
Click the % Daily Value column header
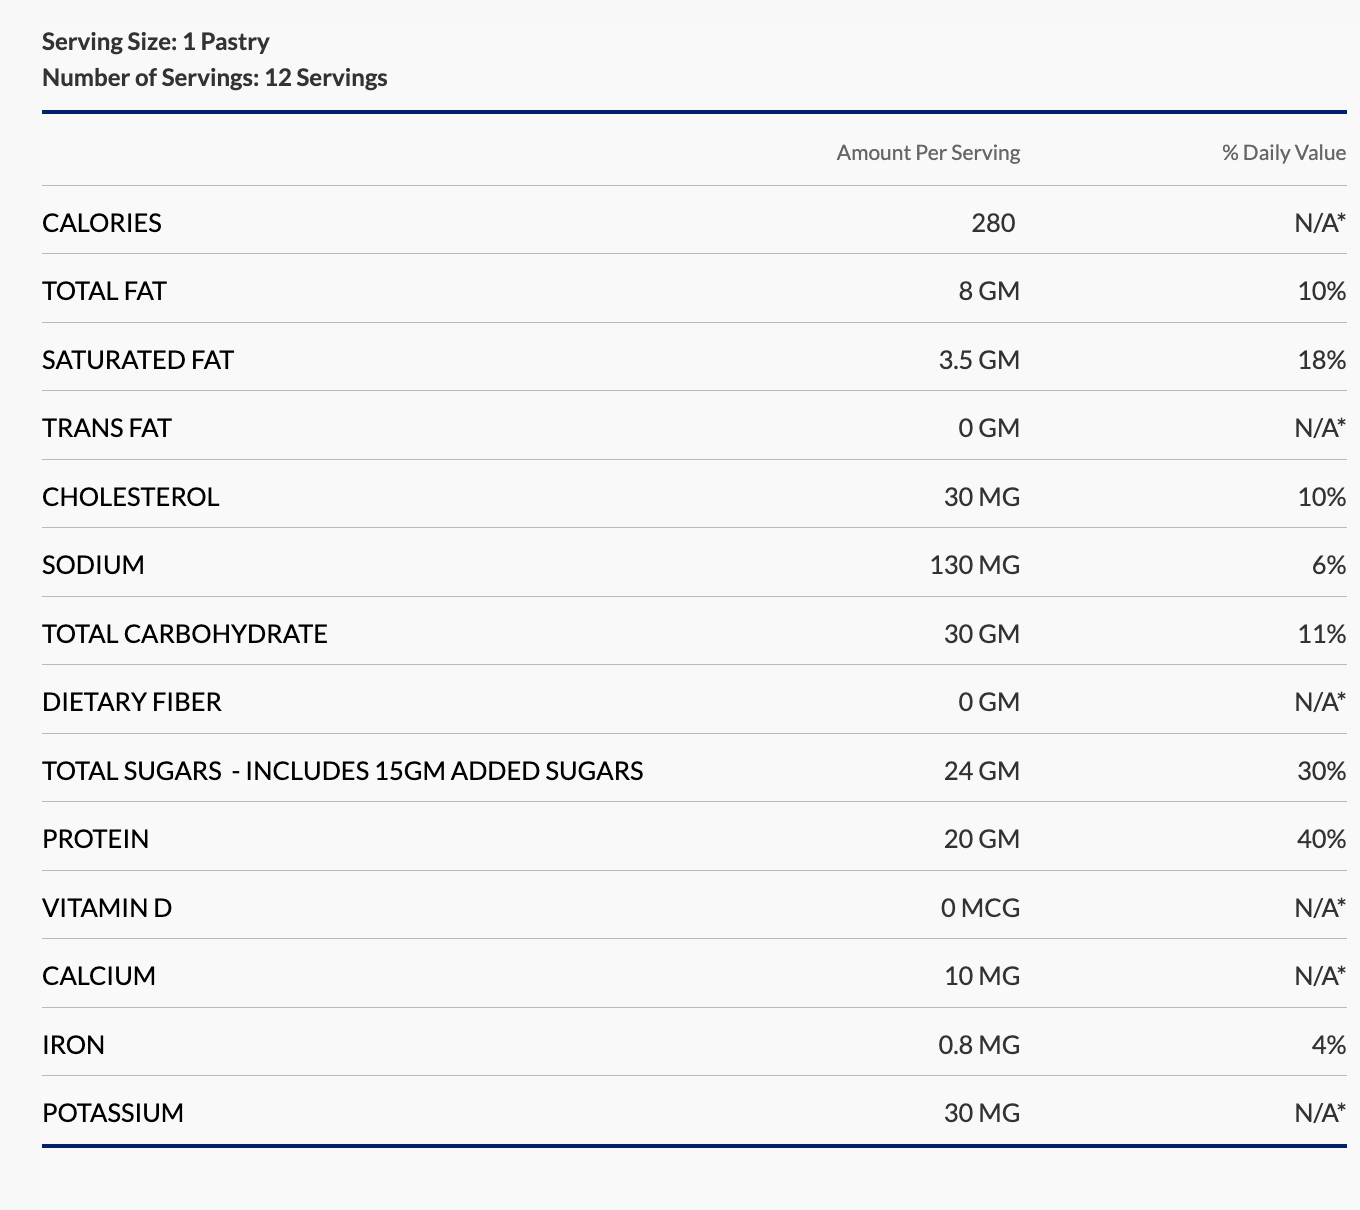(1283, 153)
